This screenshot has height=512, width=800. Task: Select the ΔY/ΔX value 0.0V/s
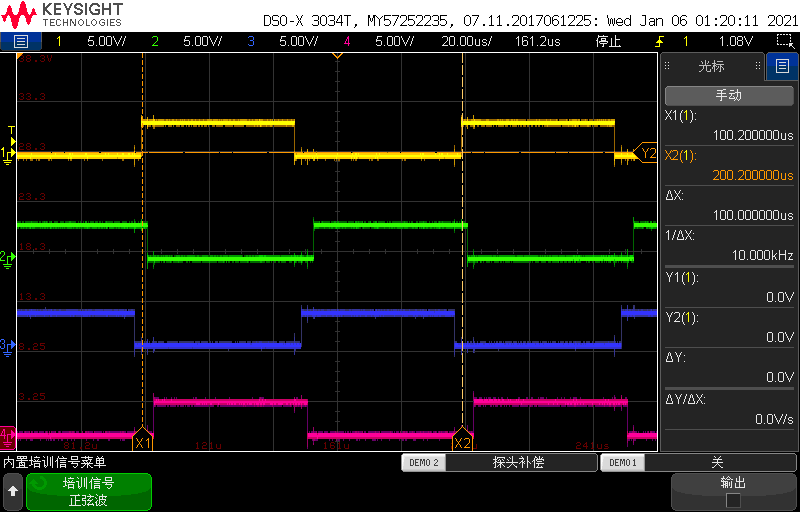774,419
